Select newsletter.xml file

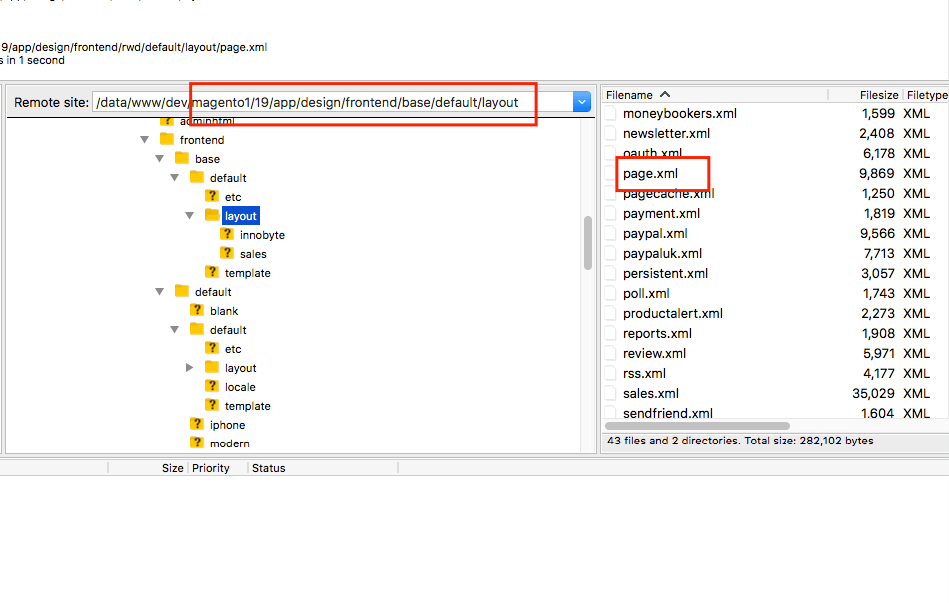666,133
